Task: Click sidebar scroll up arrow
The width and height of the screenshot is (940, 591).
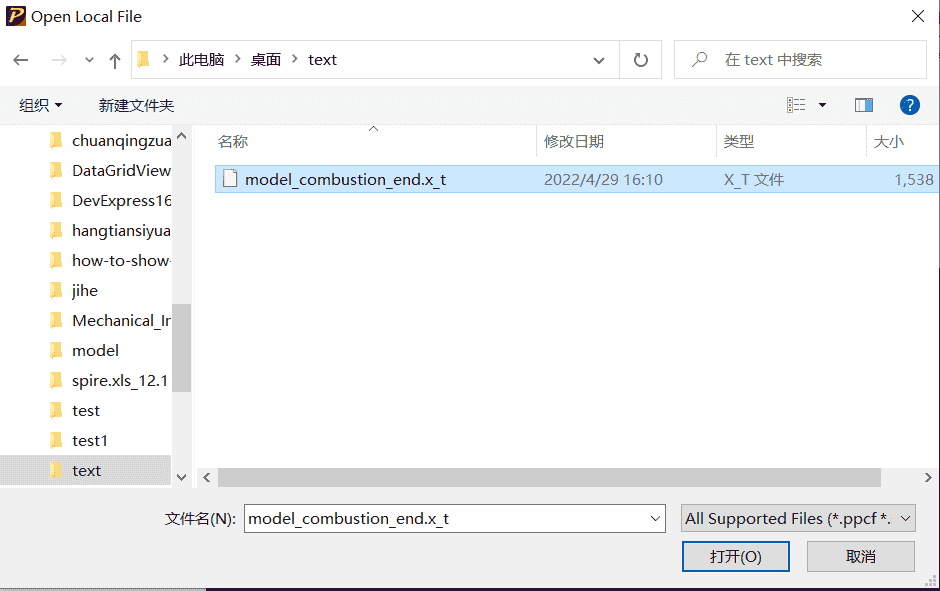Action: click(182, 135)
